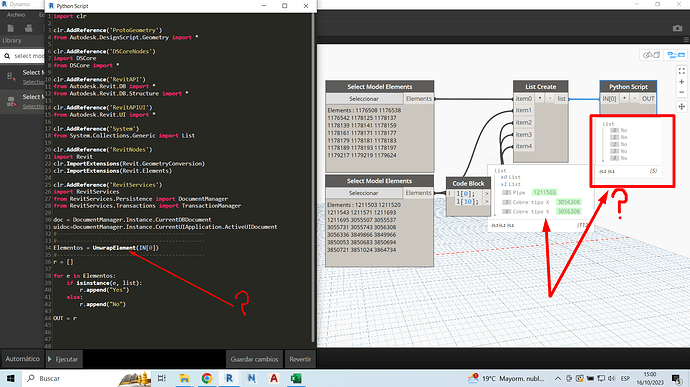
Task: Switch to Revit from the taskbar
Action: click(x=229, y=378)
